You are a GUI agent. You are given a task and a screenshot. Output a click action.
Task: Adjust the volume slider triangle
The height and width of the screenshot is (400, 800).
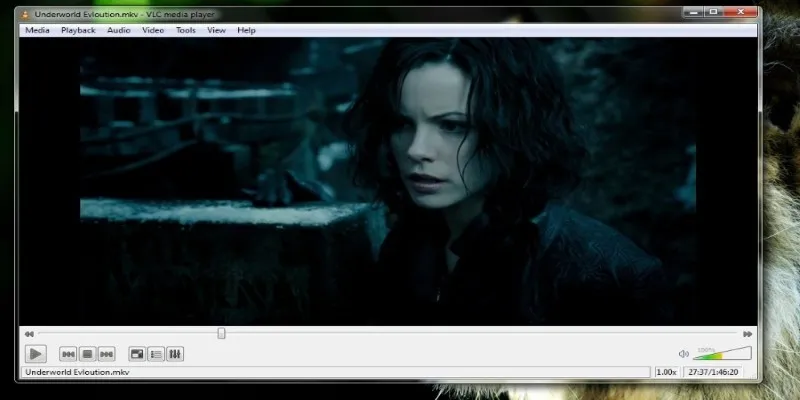[x=722, y=353]
